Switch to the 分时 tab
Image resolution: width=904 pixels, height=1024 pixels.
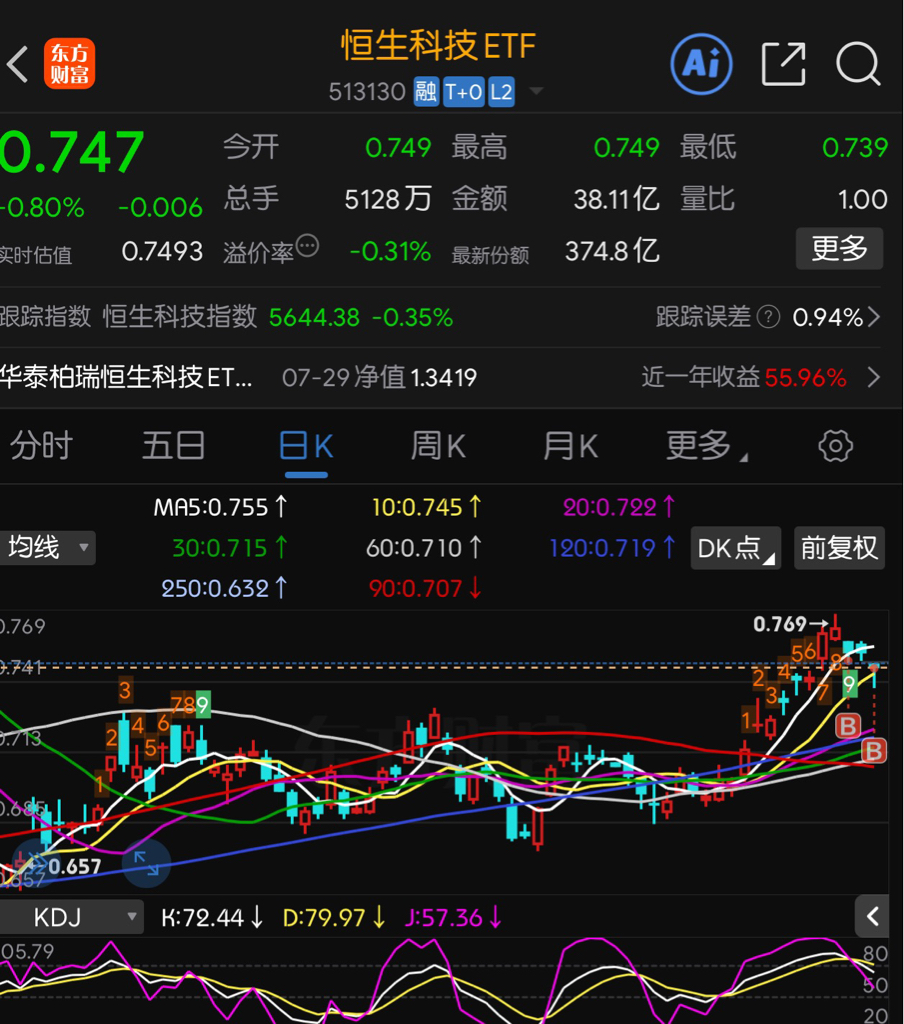click(41, 446)
